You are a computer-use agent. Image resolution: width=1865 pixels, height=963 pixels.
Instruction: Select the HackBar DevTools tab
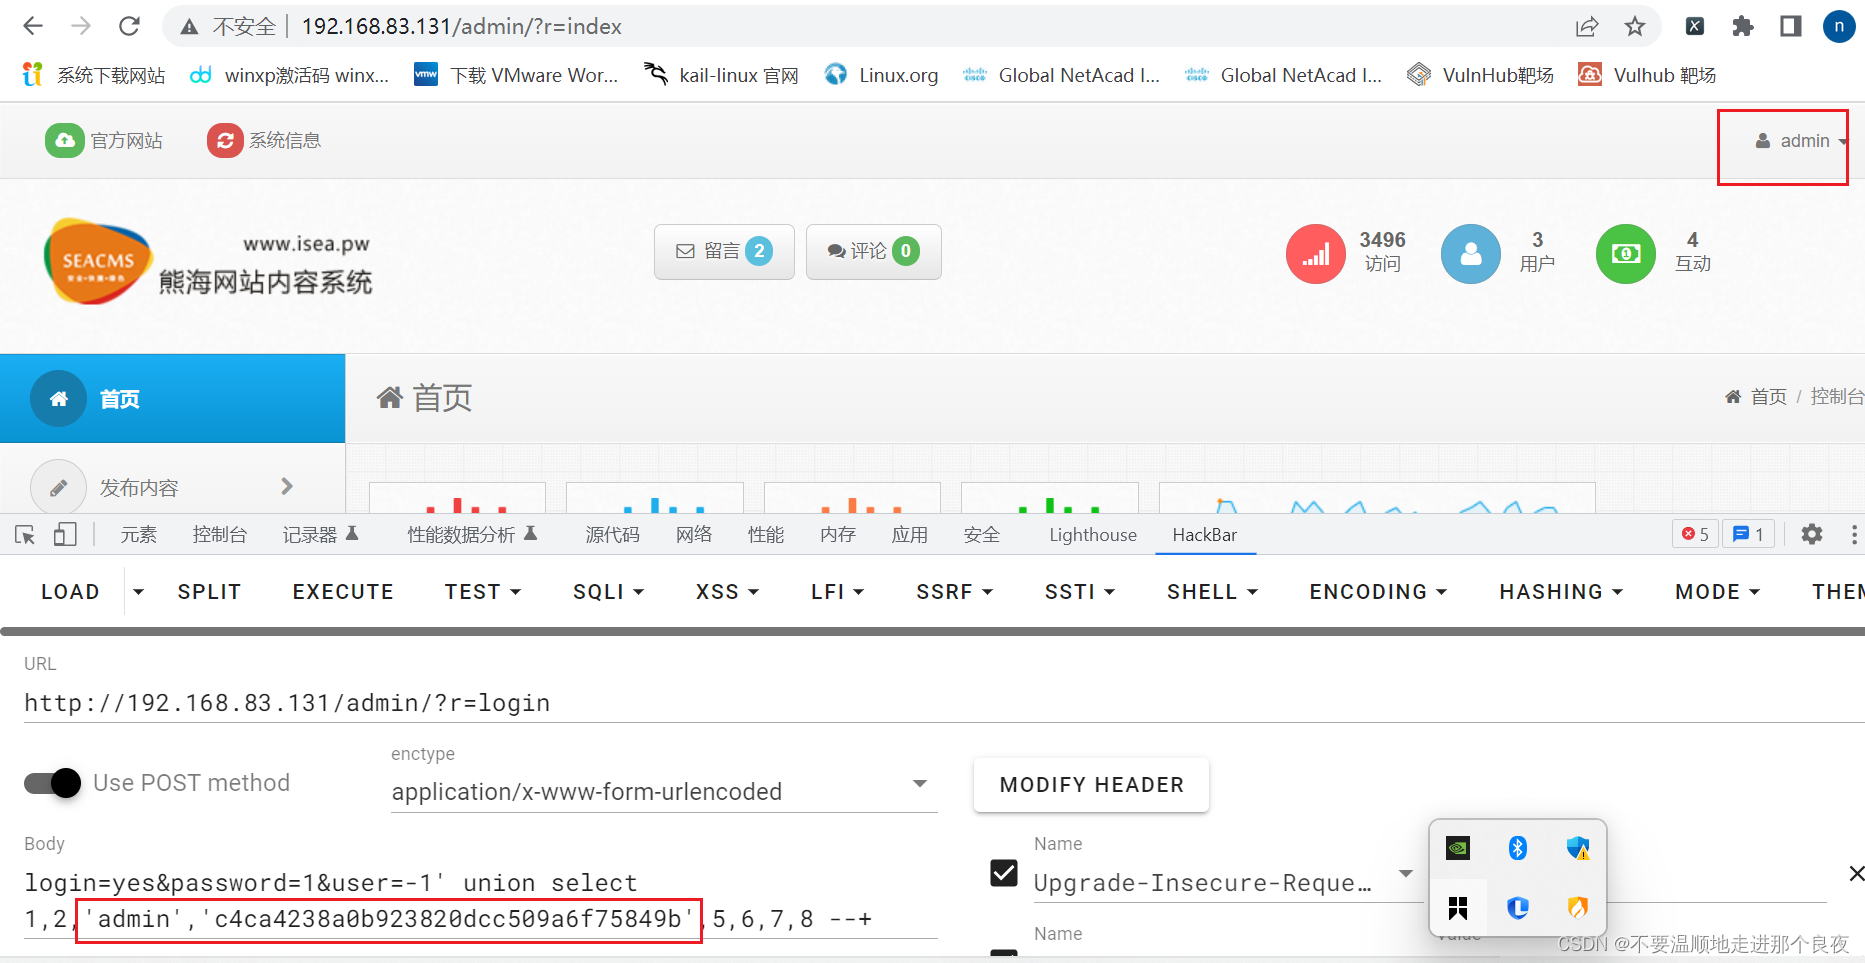click(1205, 535)
